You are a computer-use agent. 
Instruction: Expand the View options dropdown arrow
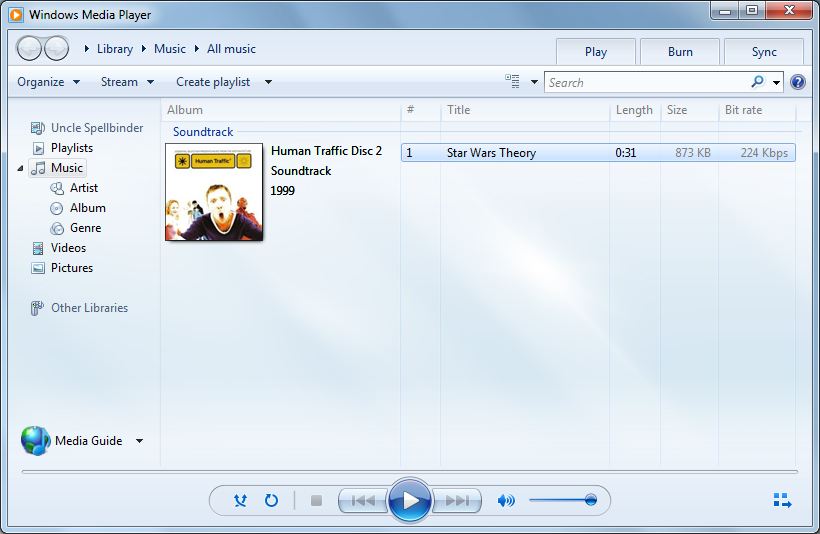coord(534,82)
